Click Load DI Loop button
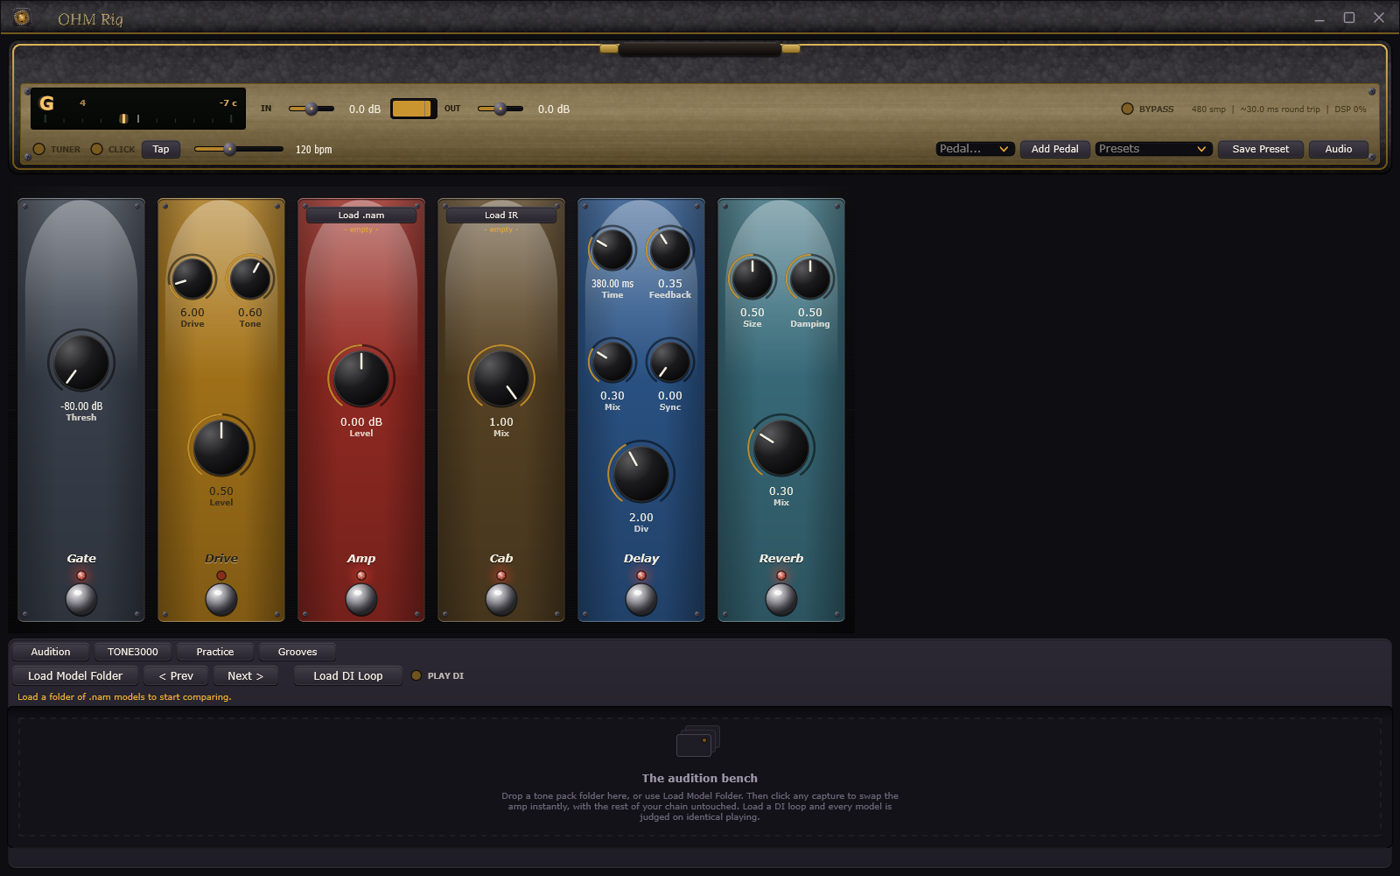Viewport: 1400px width, 876px height. point(348,676)
